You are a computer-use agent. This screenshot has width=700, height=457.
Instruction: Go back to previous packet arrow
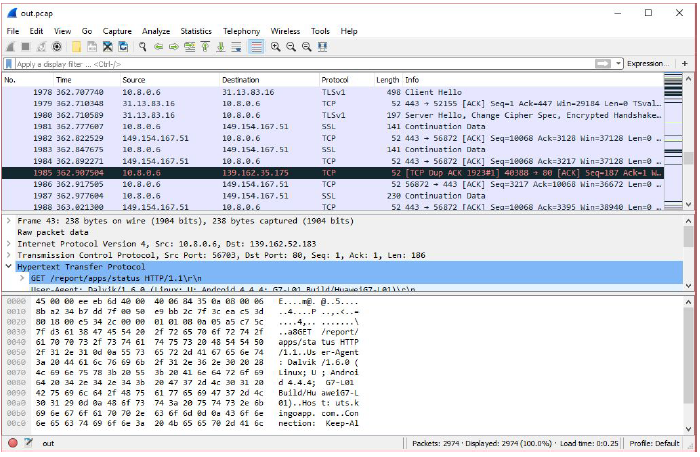click(x=160, y=47)
